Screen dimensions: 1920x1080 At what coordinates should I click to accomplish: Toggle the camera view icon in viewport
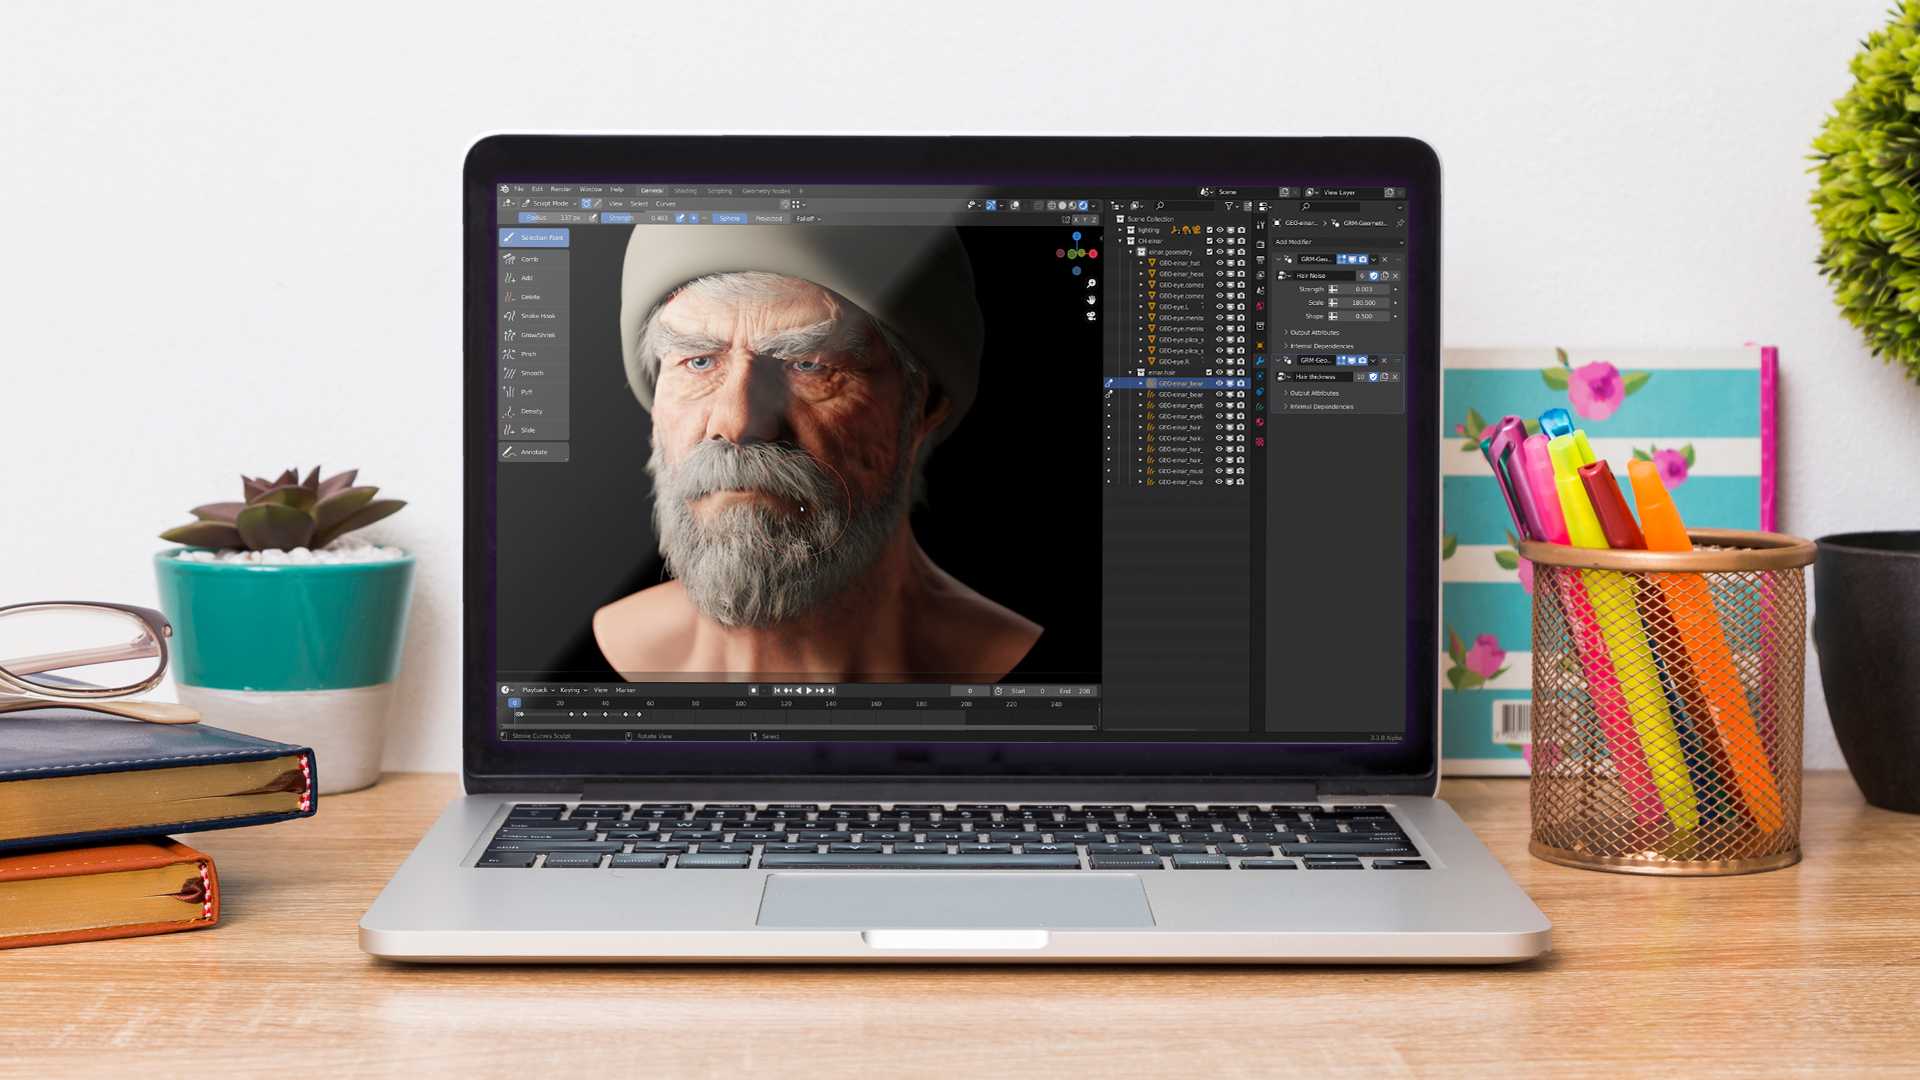1091,316
